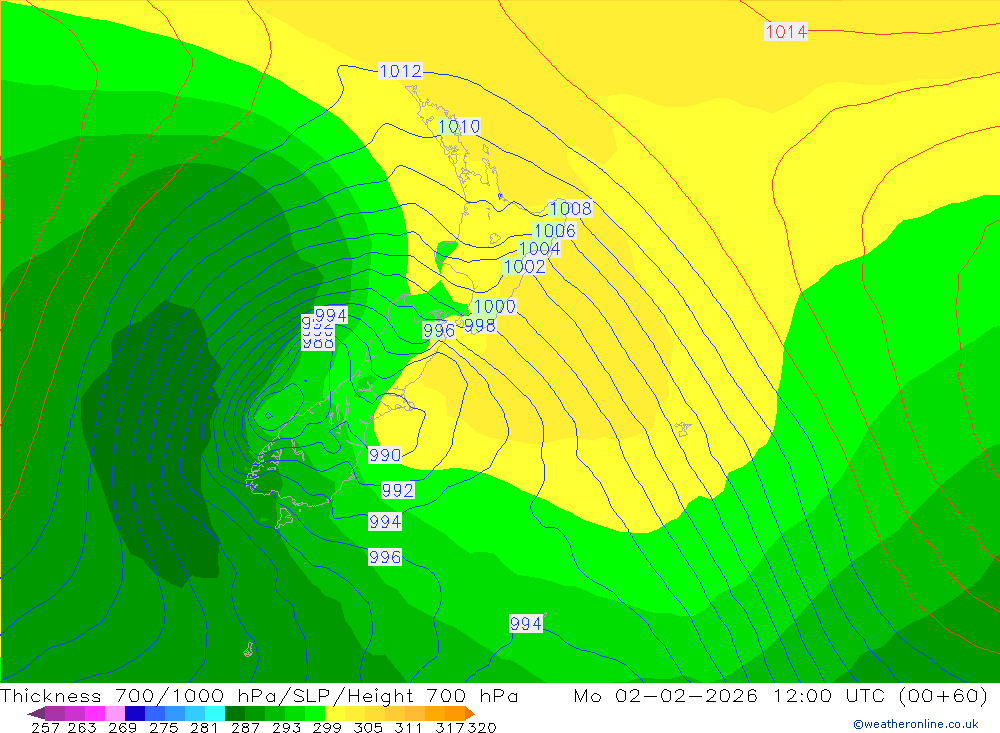1000x733 pixels.
Task: Click the 320 legend scale value
Action: click(482, 727)
